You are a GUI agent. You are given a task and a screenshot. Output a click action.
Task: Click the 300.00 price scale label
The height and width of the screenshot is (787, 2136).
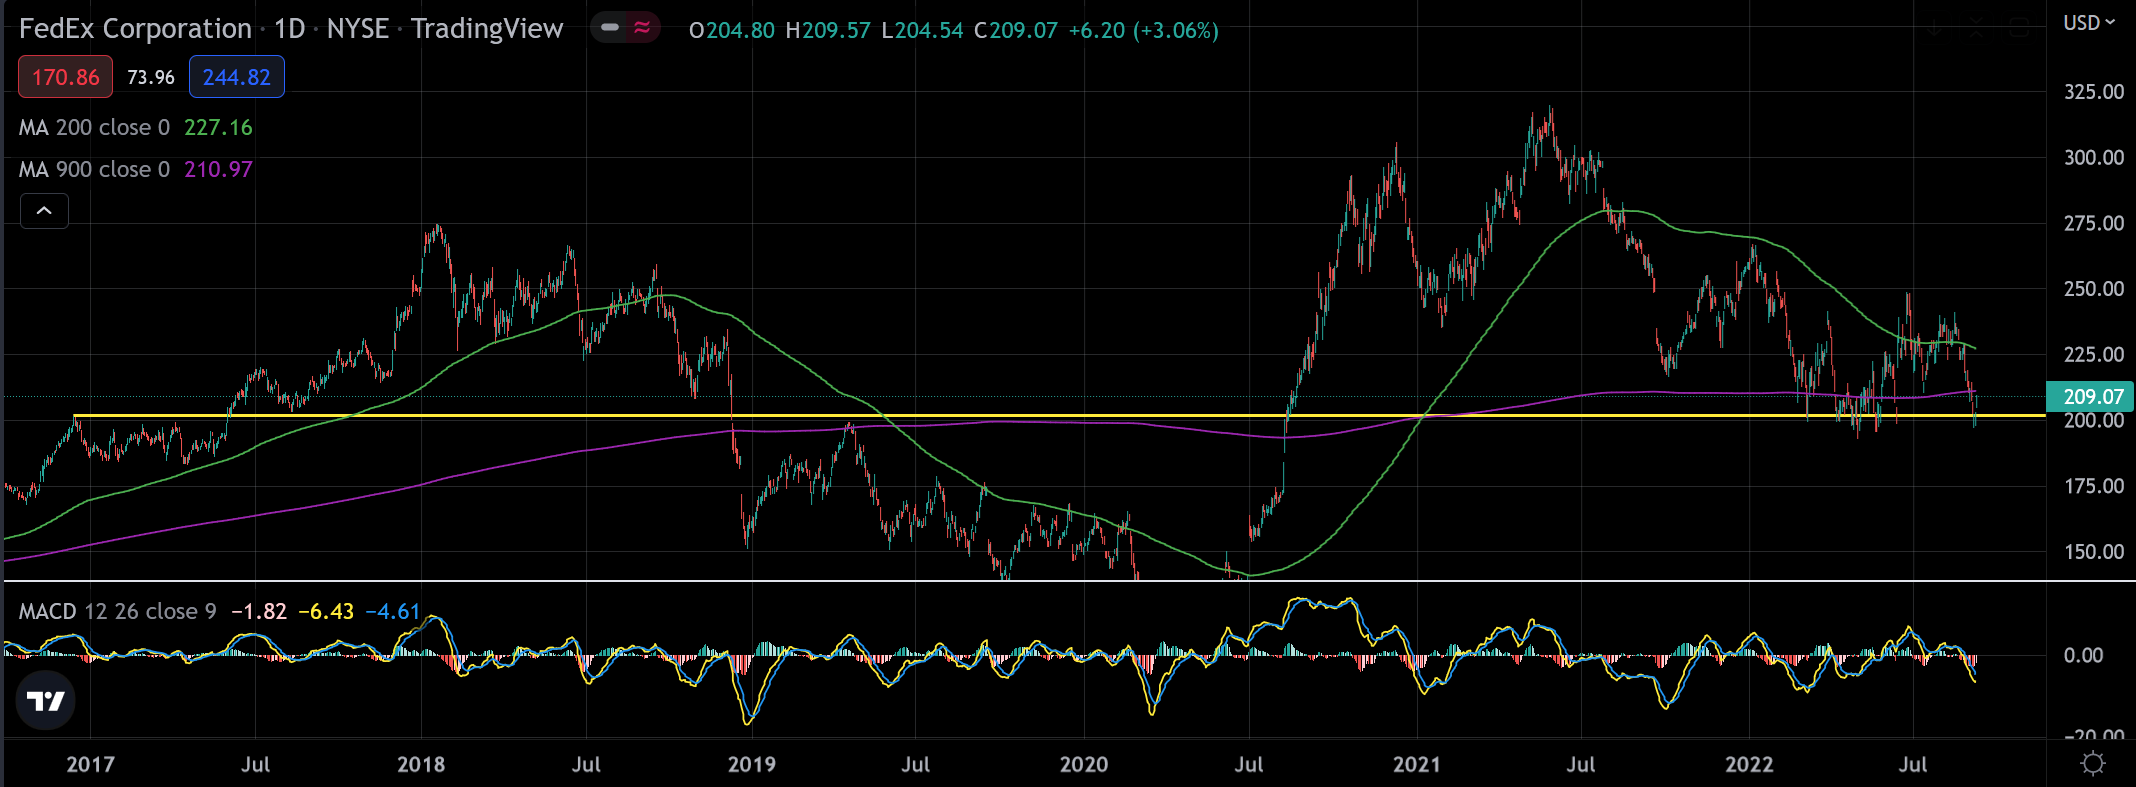tap(2094, 158)
